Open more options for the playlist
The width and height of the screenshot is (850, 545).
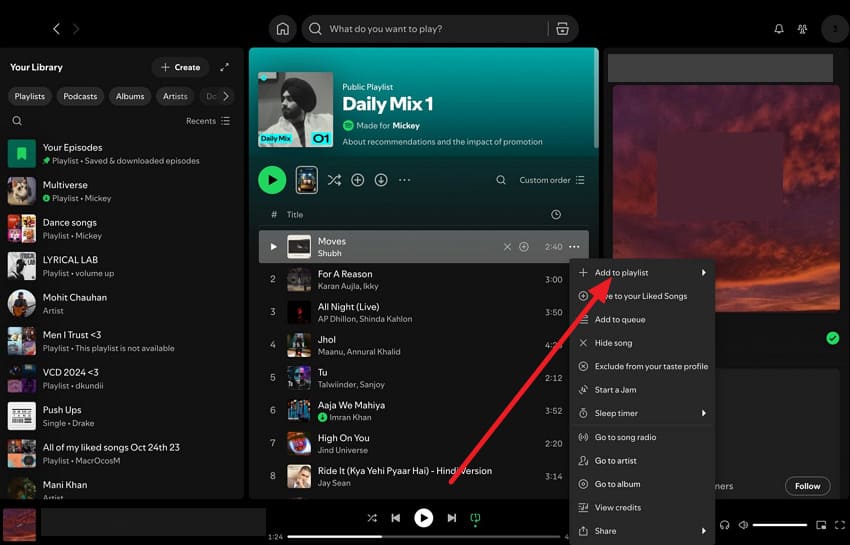point(404,180)
